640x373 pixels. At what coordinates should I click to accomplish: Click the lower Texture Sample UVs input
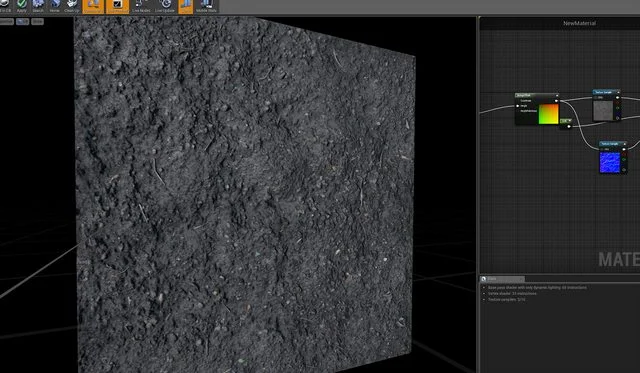(605, 149)
